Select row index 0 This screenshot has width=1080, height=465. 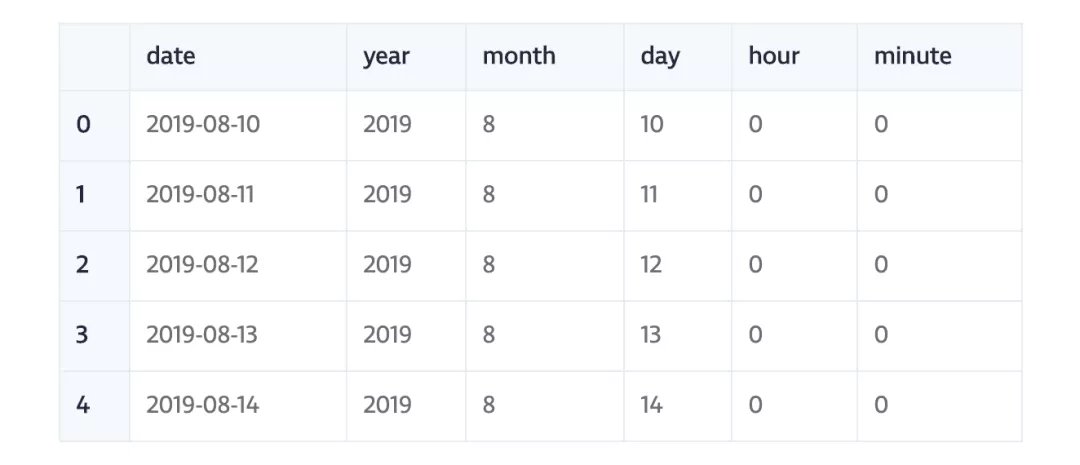[x=84, y=125]
